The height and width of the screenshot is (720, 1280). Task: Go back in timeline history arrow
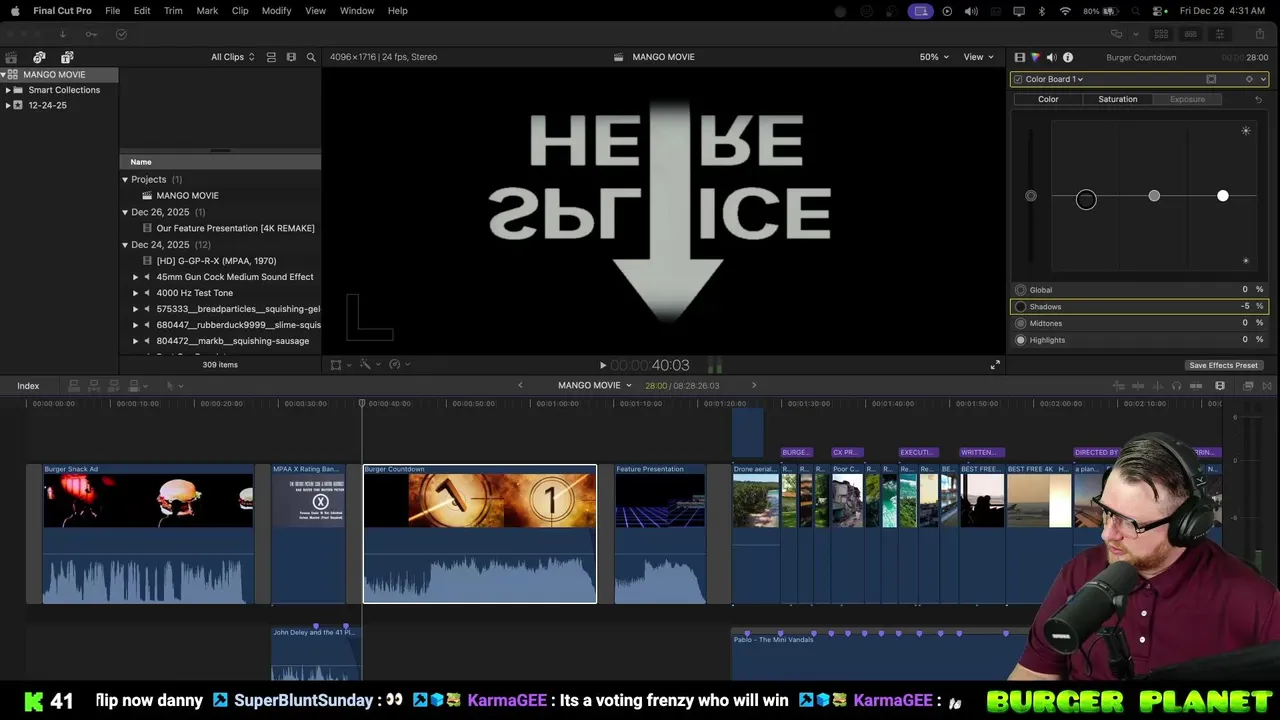tap(520, 385)
